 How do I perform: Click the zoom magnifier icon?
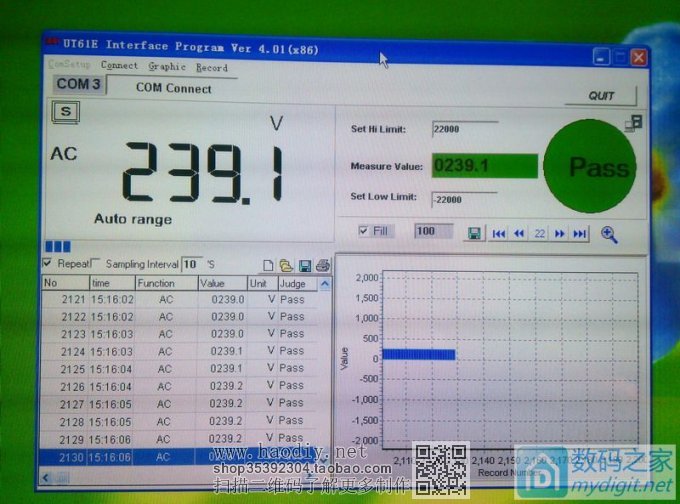click(609, 234)
